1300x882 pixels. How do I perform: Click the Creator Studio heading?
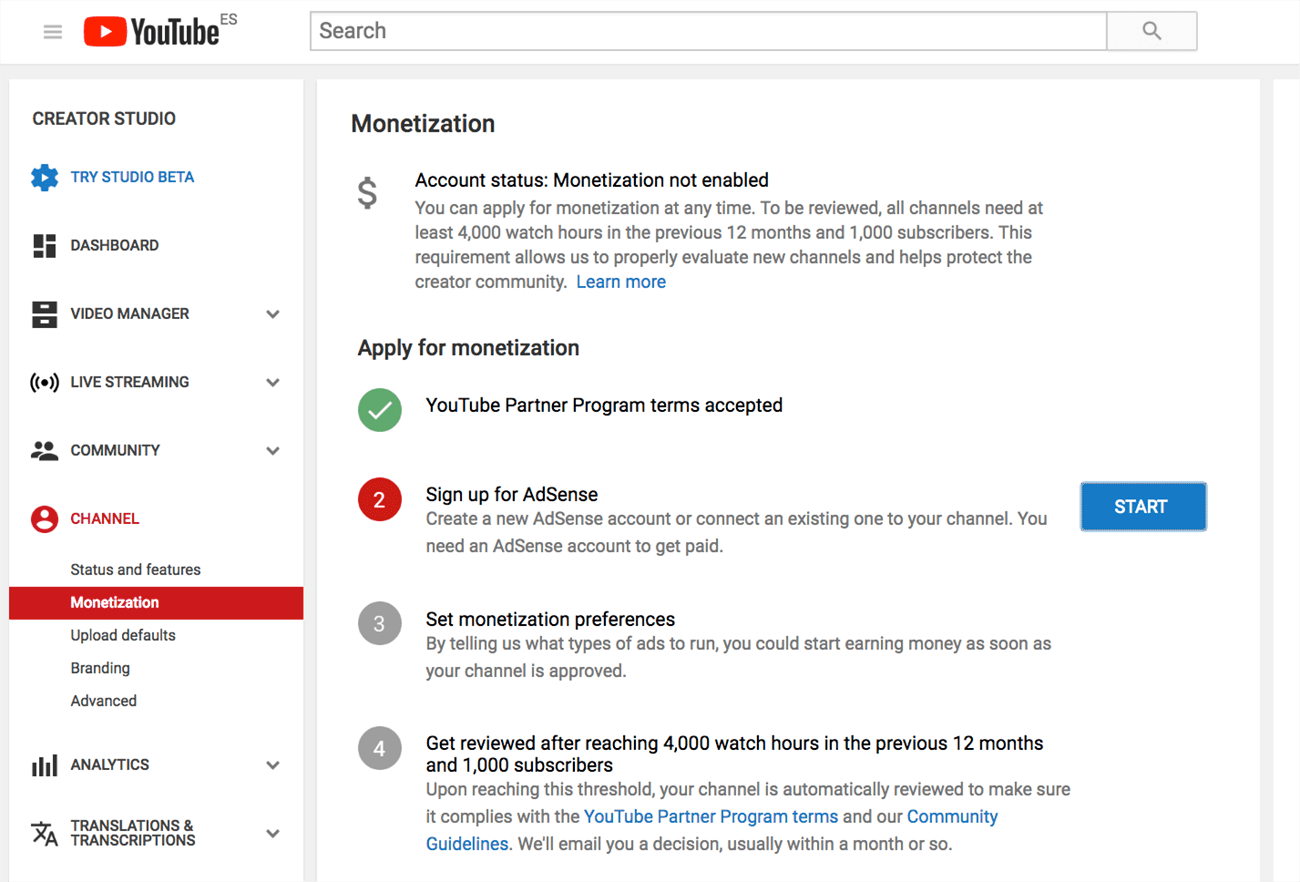pos(104,119)
